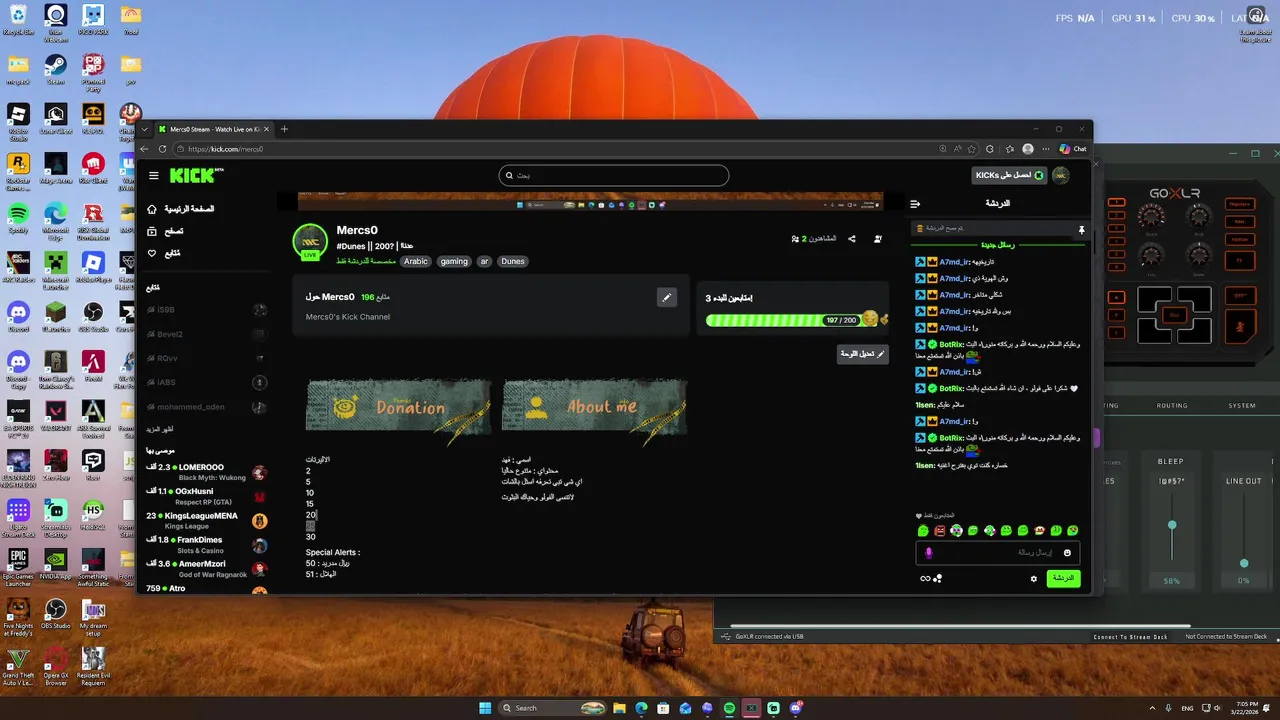Click the edit panels button
The height and width of the screenshot is (720, 1280).
pyautogui.click(x=862, y=354)
